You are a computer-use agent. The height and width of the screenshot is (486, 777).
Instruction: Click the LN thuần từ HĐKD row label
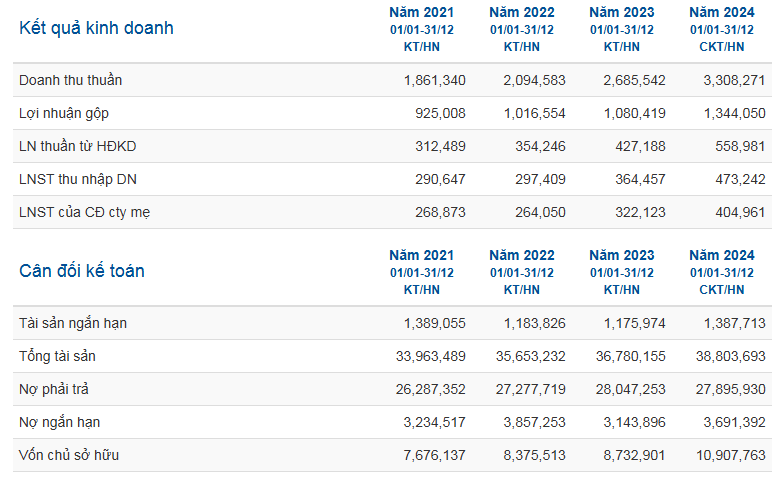coord(78,146)
